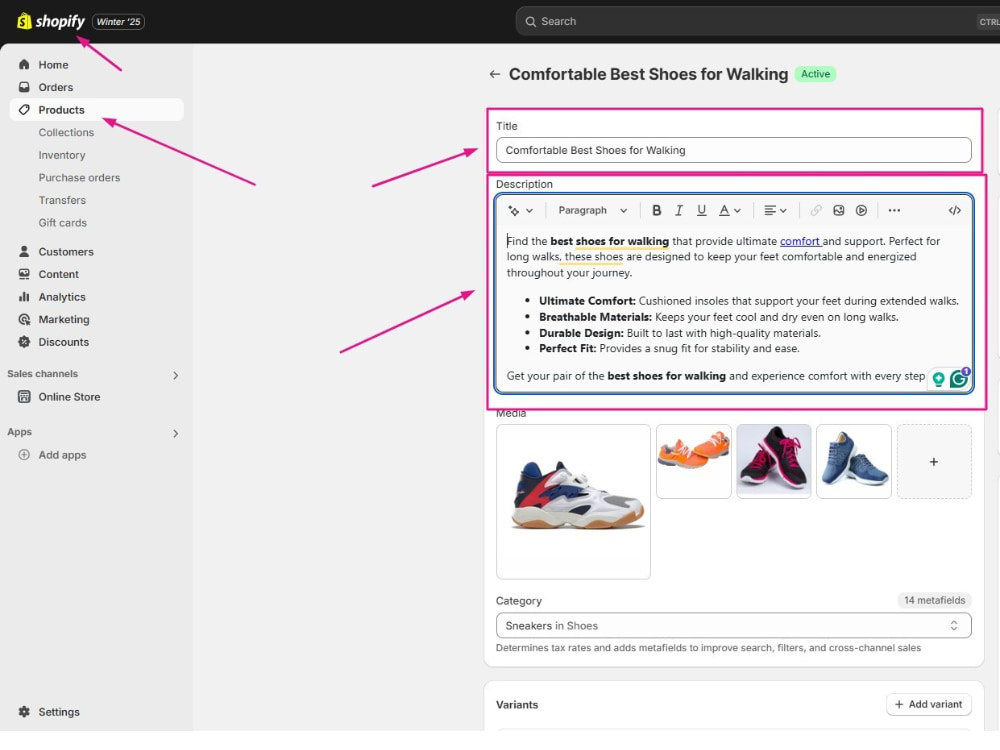Go to Transfers

pos(62,200)
